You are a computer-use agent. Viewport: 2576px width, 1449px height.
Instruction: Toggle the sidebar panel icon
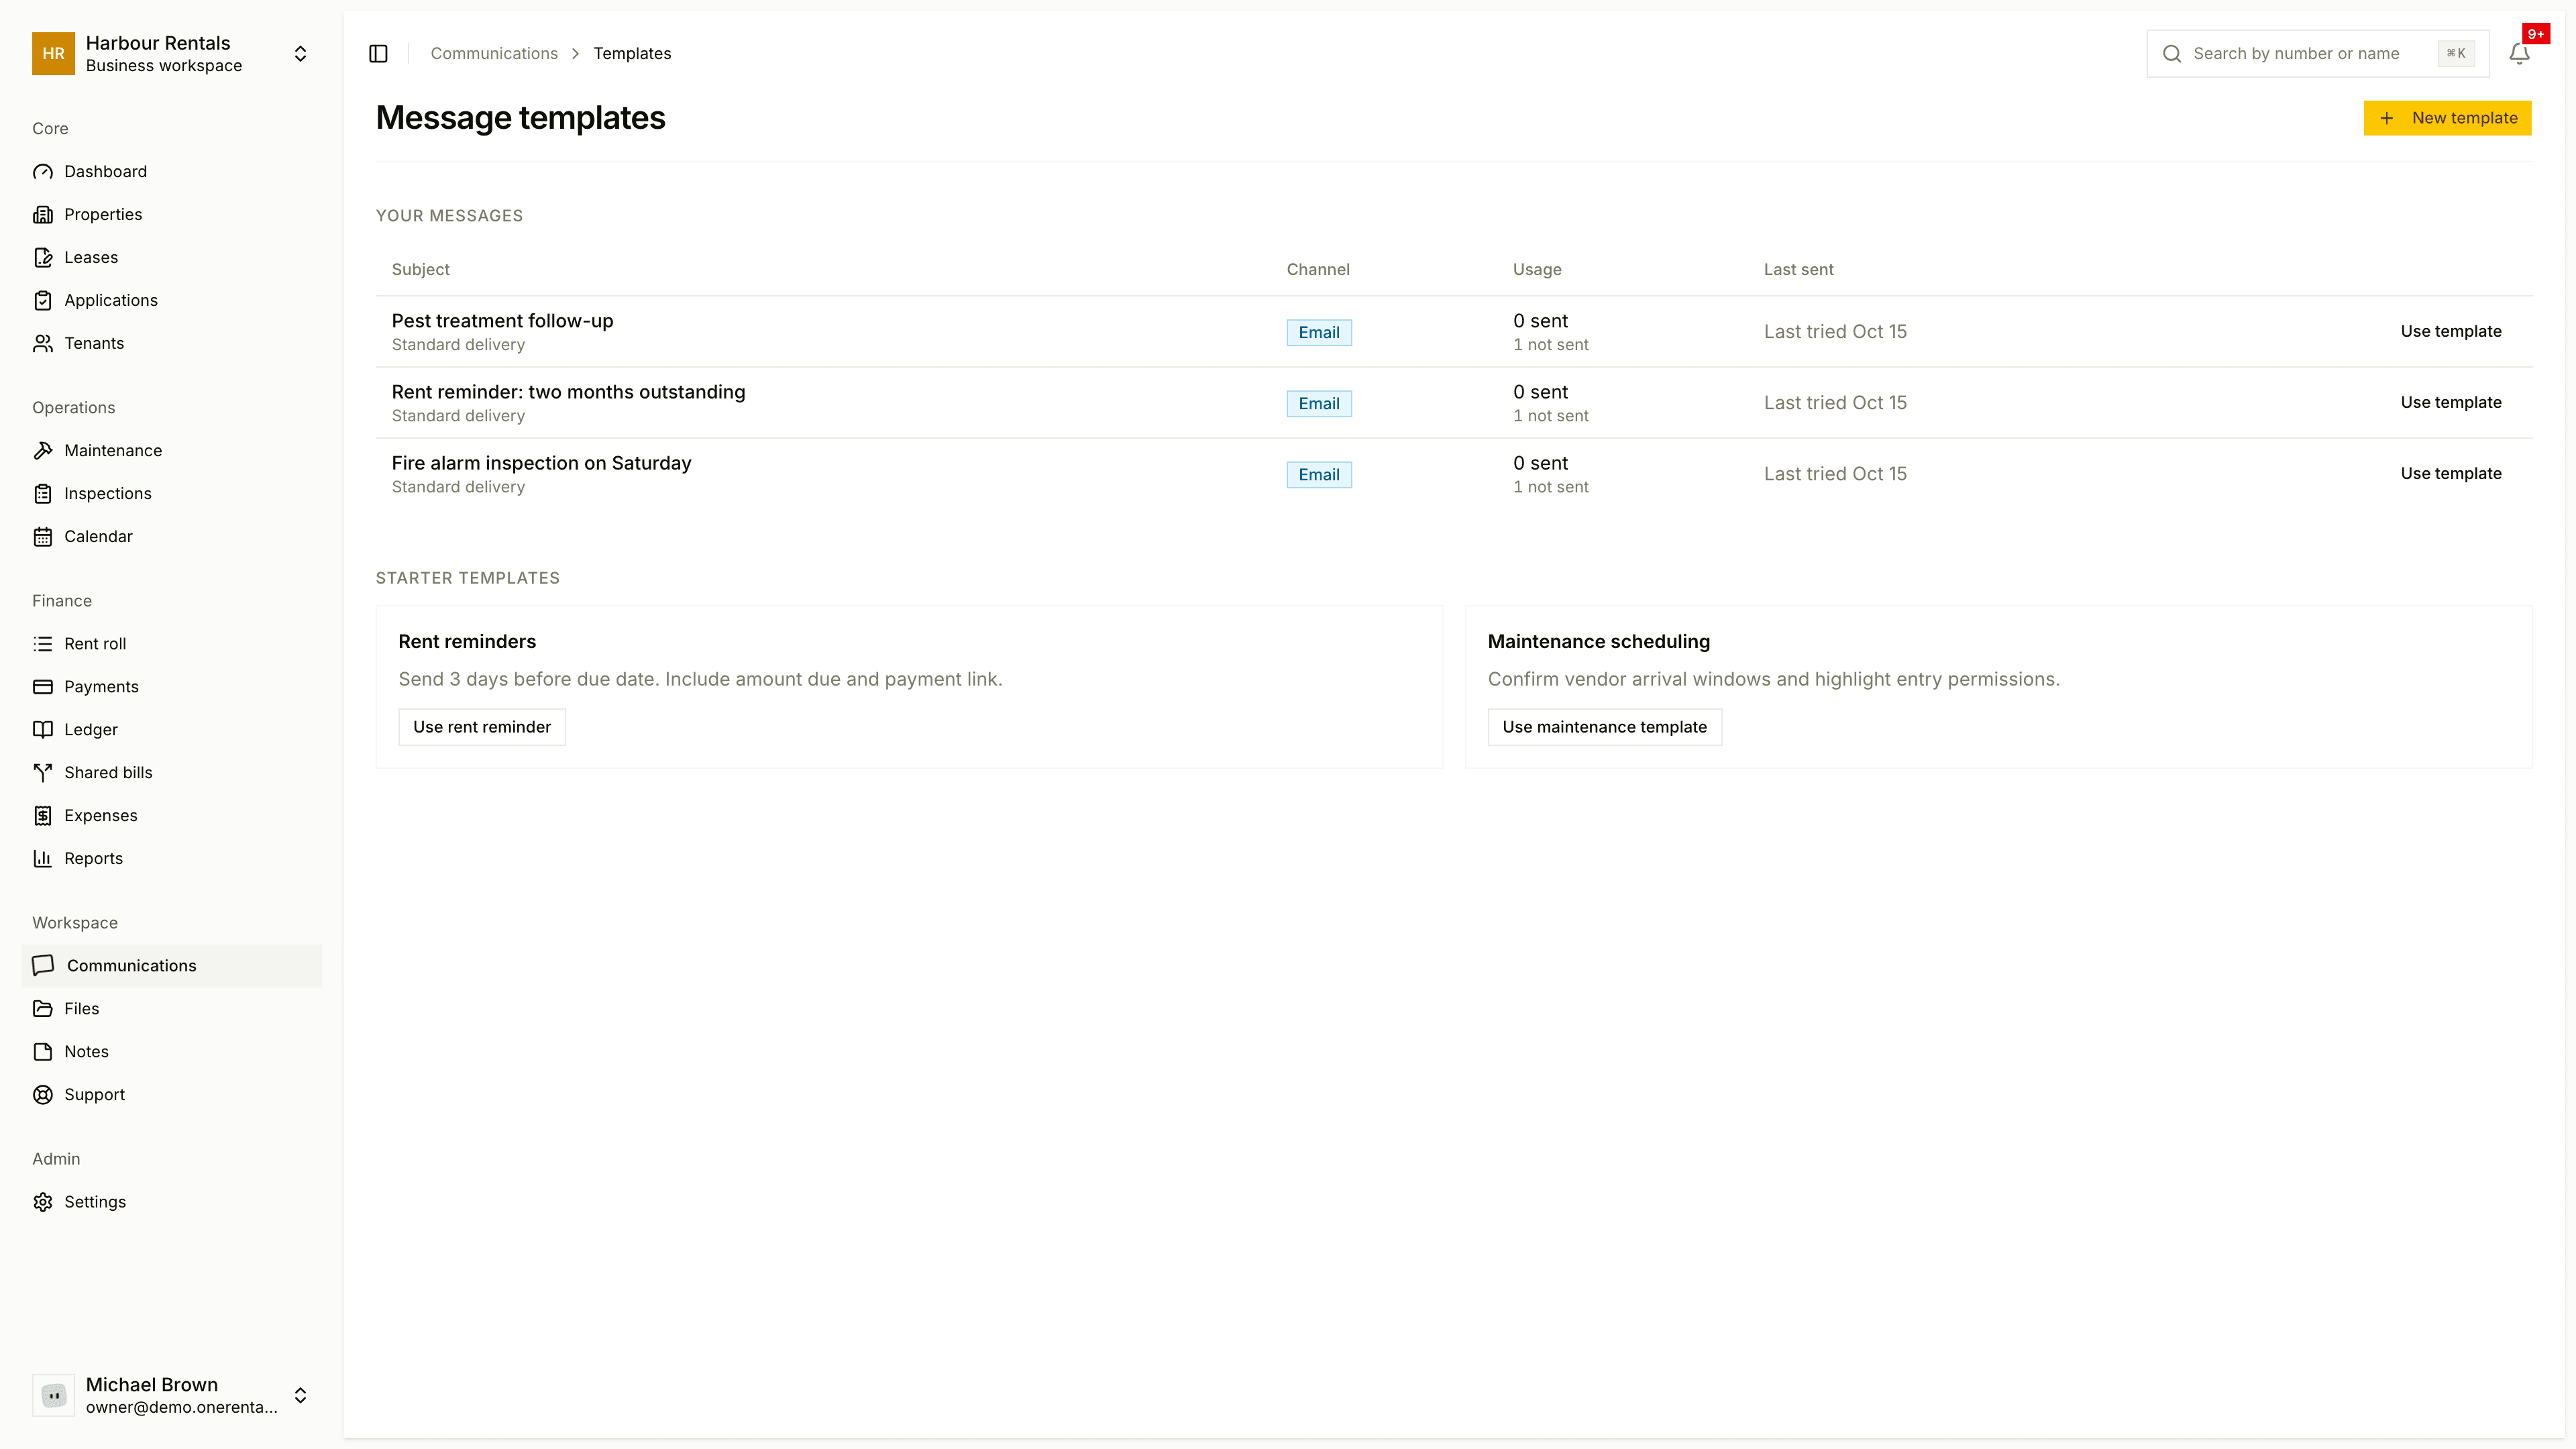pyautogui.click(x=378, y=54)
